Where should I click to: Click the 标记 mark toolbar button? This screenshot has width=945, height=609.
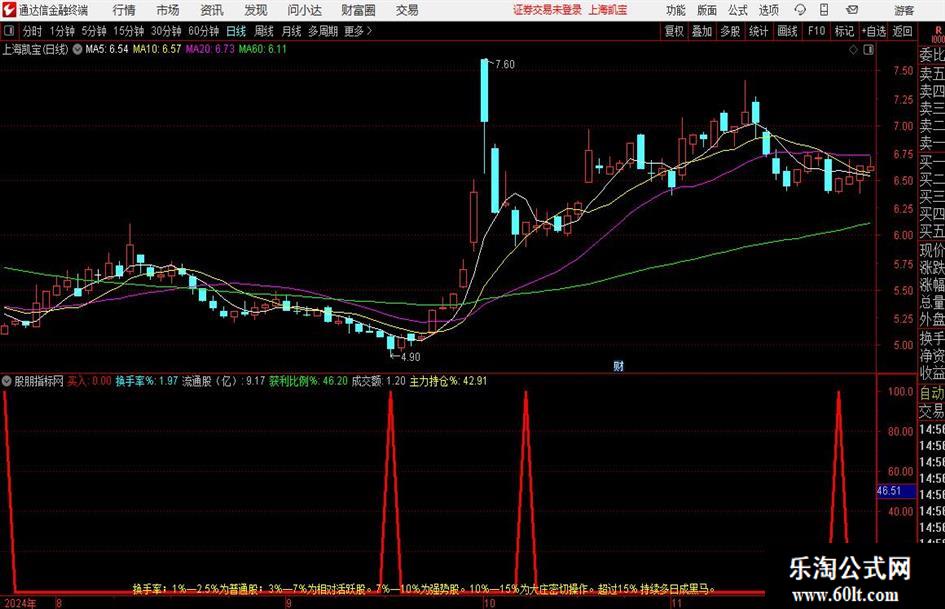pyautogui.click(x=844, y=31)
